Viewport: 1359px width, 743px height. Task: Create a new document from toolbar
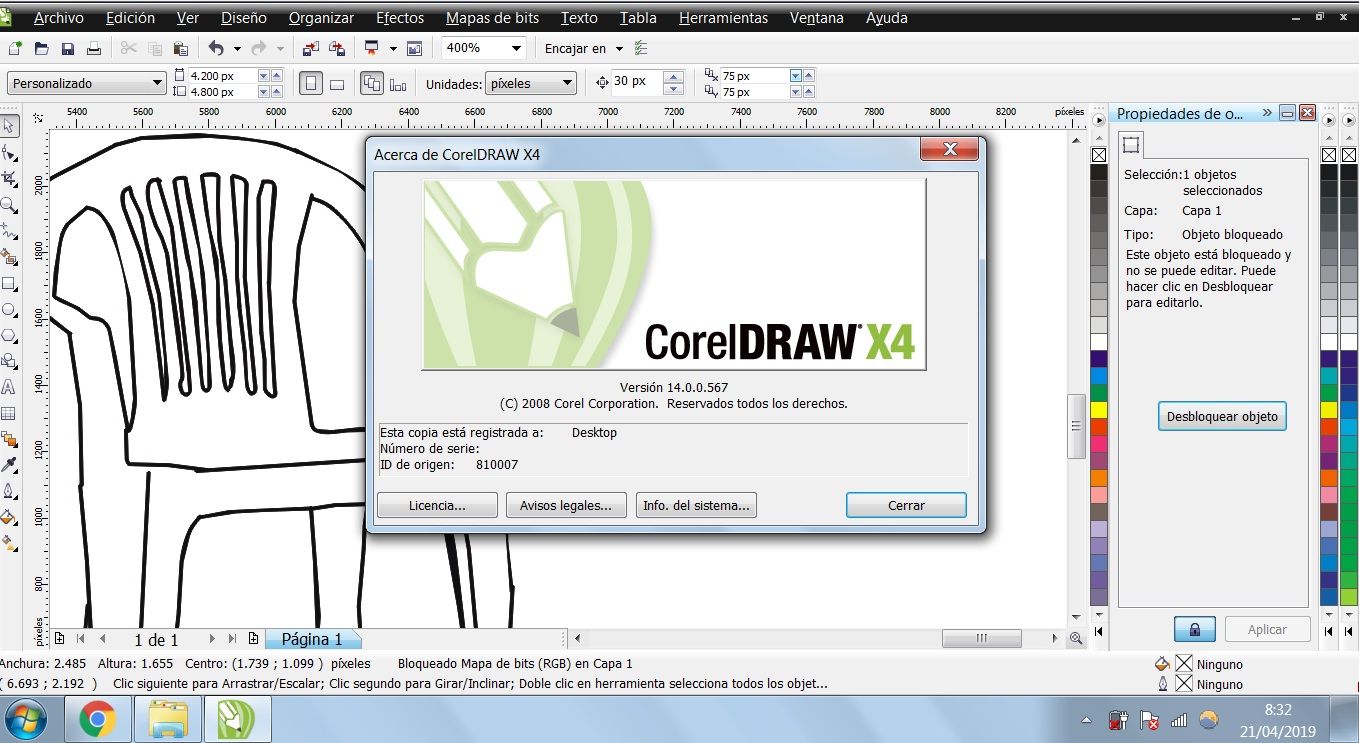(16, 48)
